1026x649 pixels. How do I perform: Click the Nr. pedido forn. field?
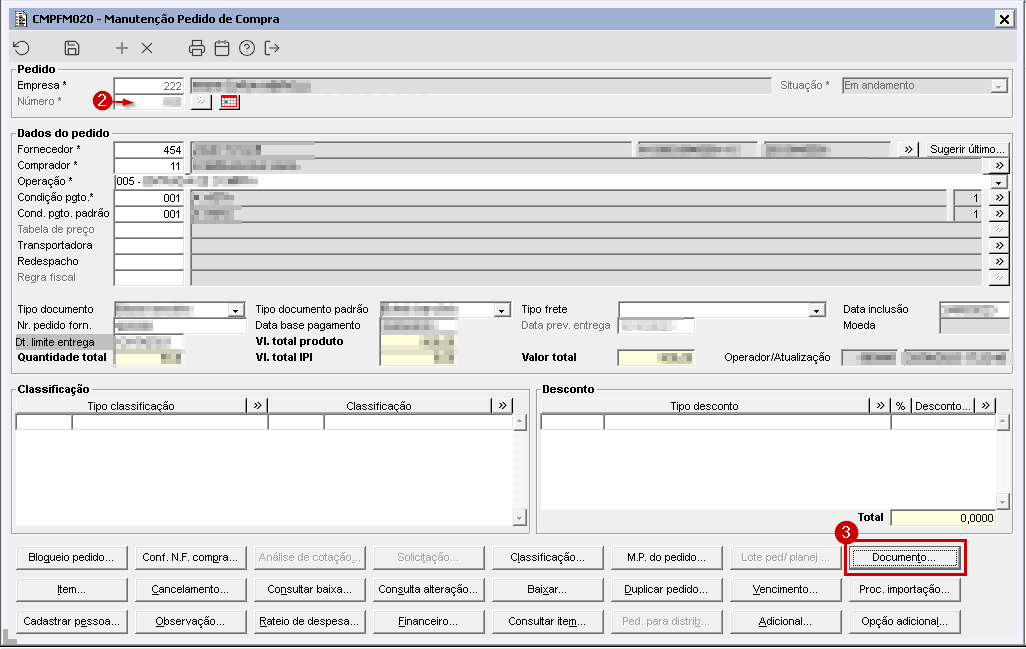tap(180, 326)
